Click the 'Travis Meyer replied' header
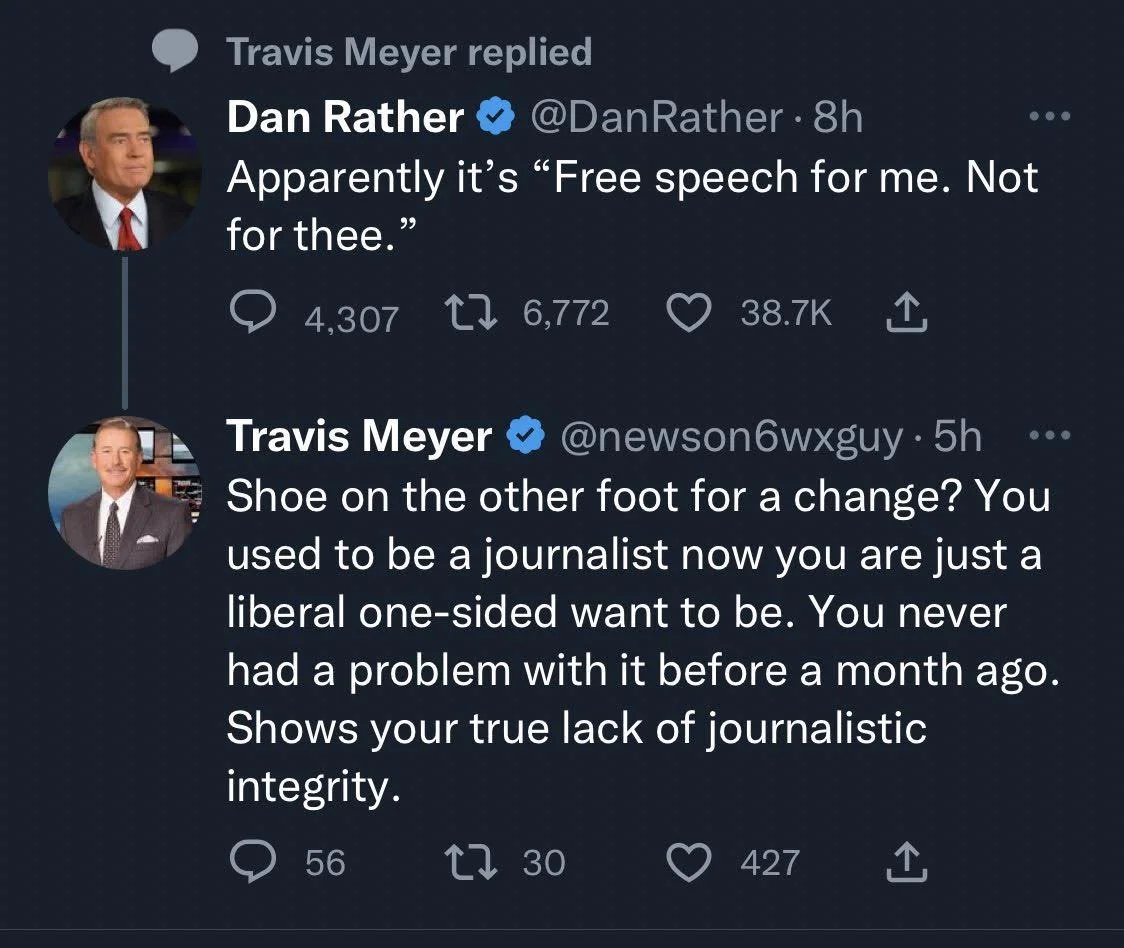The image size is (1124, 948). pyautogui.click(x=409, y=52)
